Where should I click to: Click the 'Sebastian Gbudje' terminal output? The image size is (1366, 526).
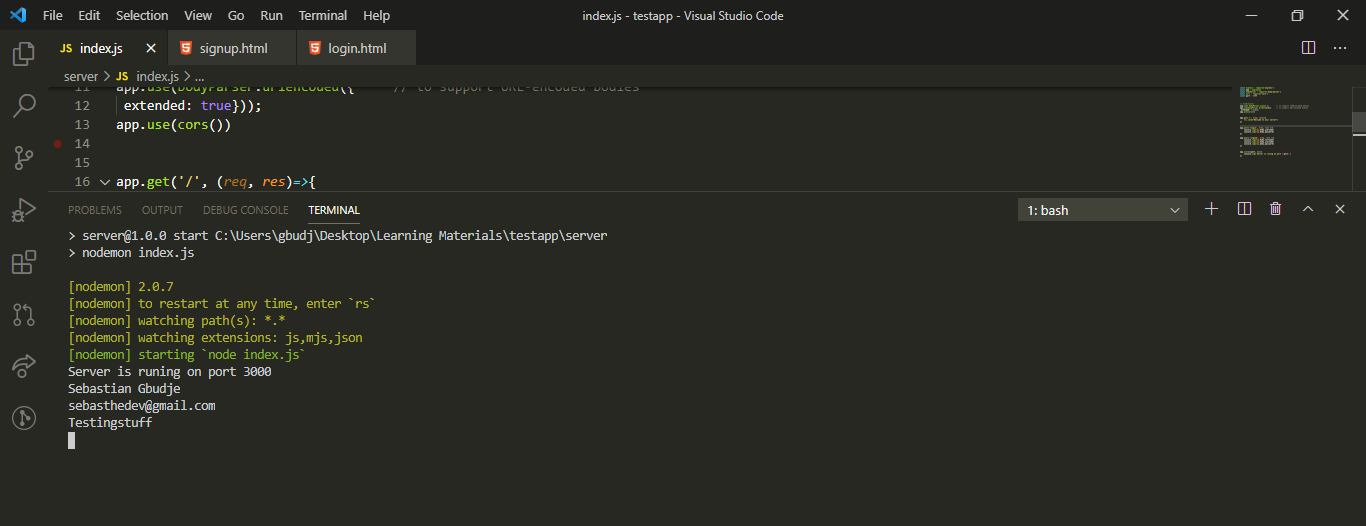[x=124, y=389]
